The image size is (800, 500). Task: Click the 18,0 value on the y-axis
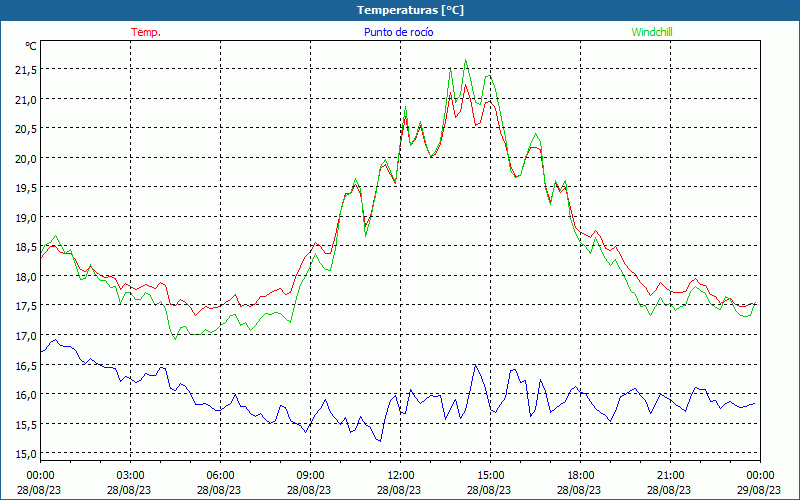coord(26,278)
